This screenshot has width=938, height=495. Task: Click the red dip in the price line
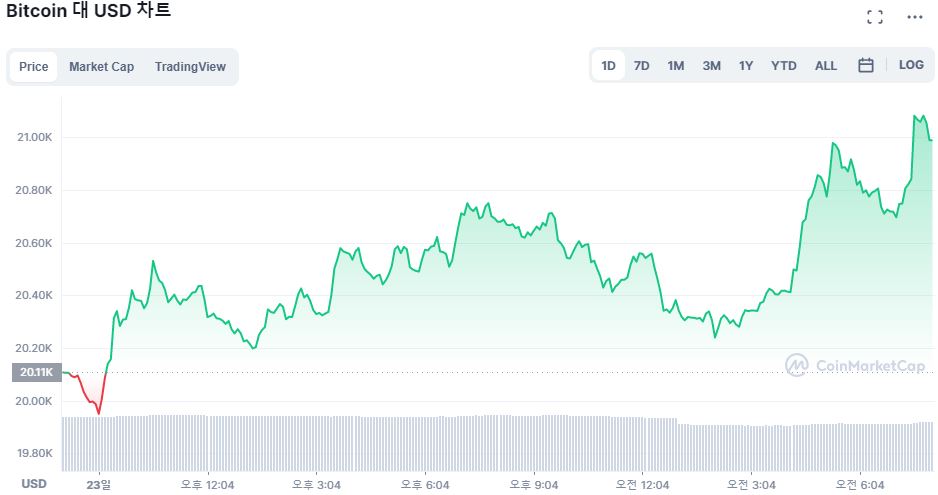click(x=97, y=409)
